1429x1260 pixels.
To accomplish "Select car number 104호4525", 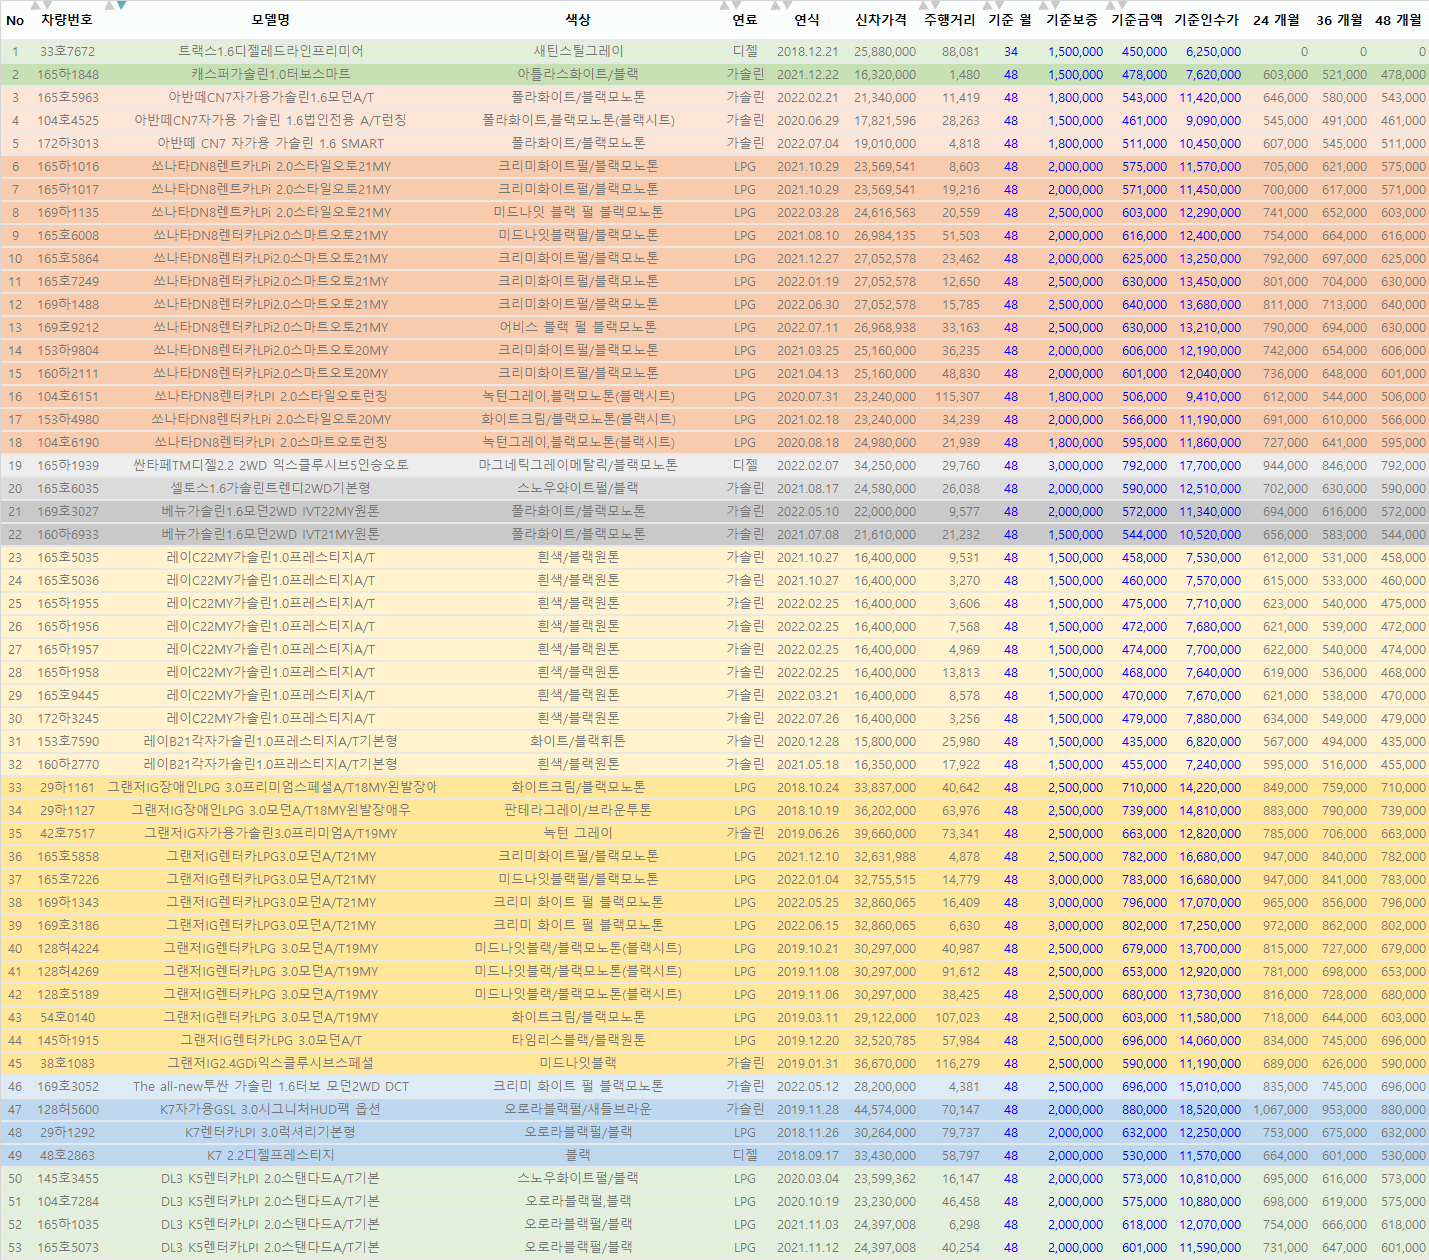I will coord(68,120).
